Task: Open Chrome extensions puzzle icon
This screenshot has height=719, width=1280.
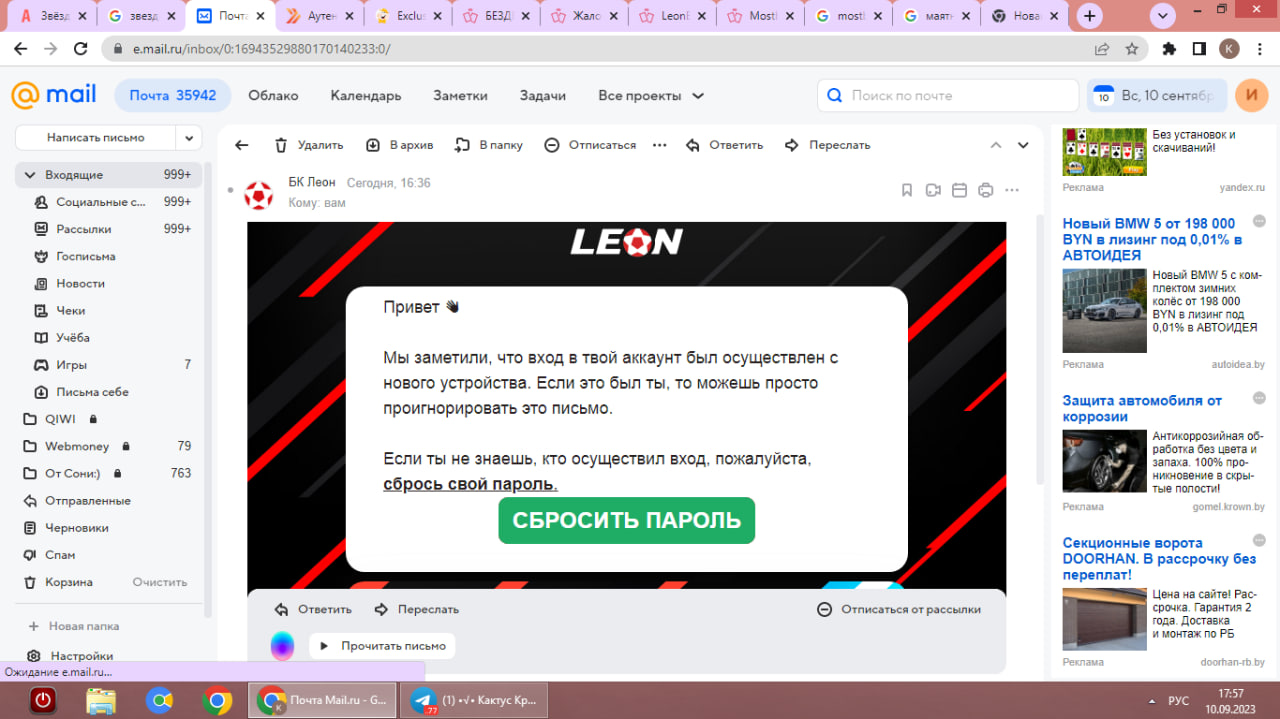Action: 1169,49
